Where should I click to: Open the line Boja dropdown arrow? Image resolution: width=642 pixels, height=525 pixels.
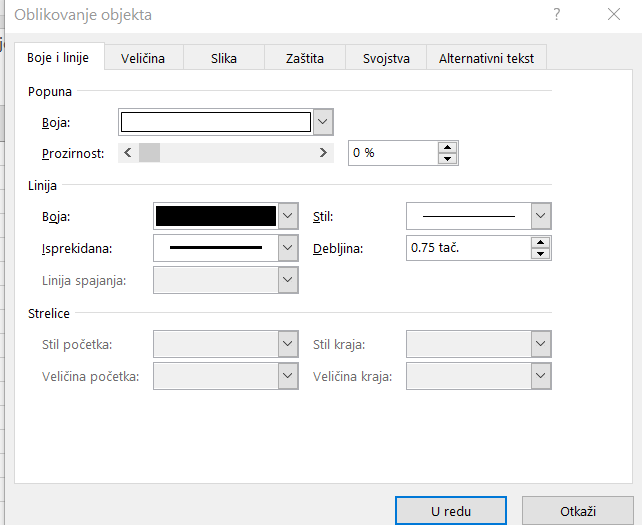point(288,216)
